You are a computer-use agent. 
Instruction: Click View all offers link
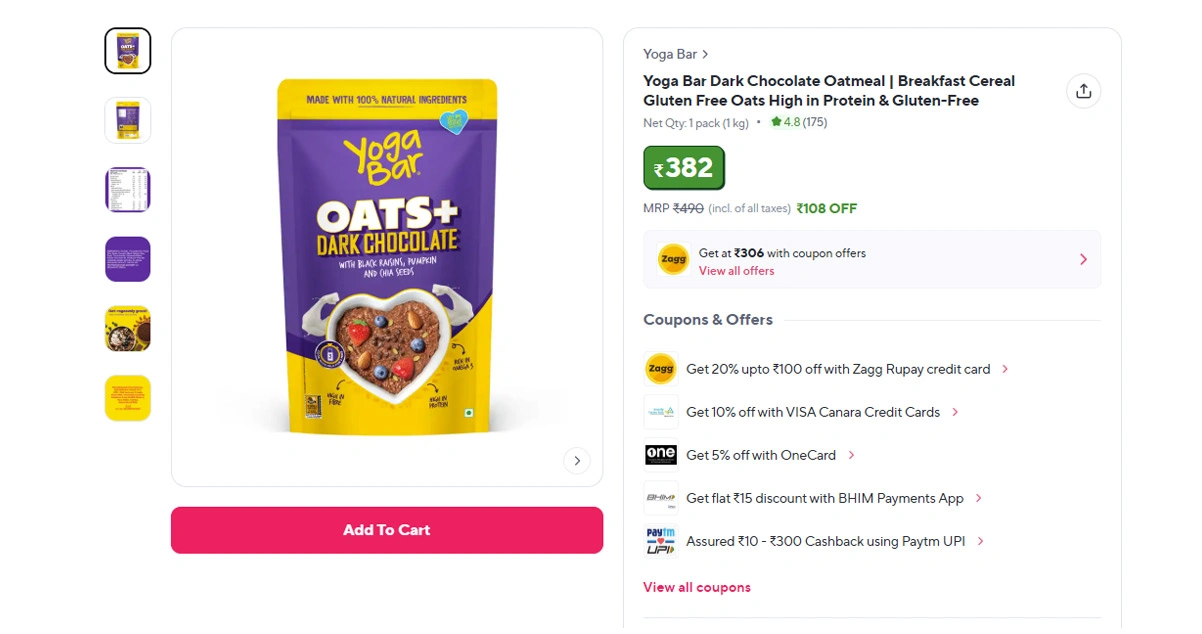click(736, 271)
